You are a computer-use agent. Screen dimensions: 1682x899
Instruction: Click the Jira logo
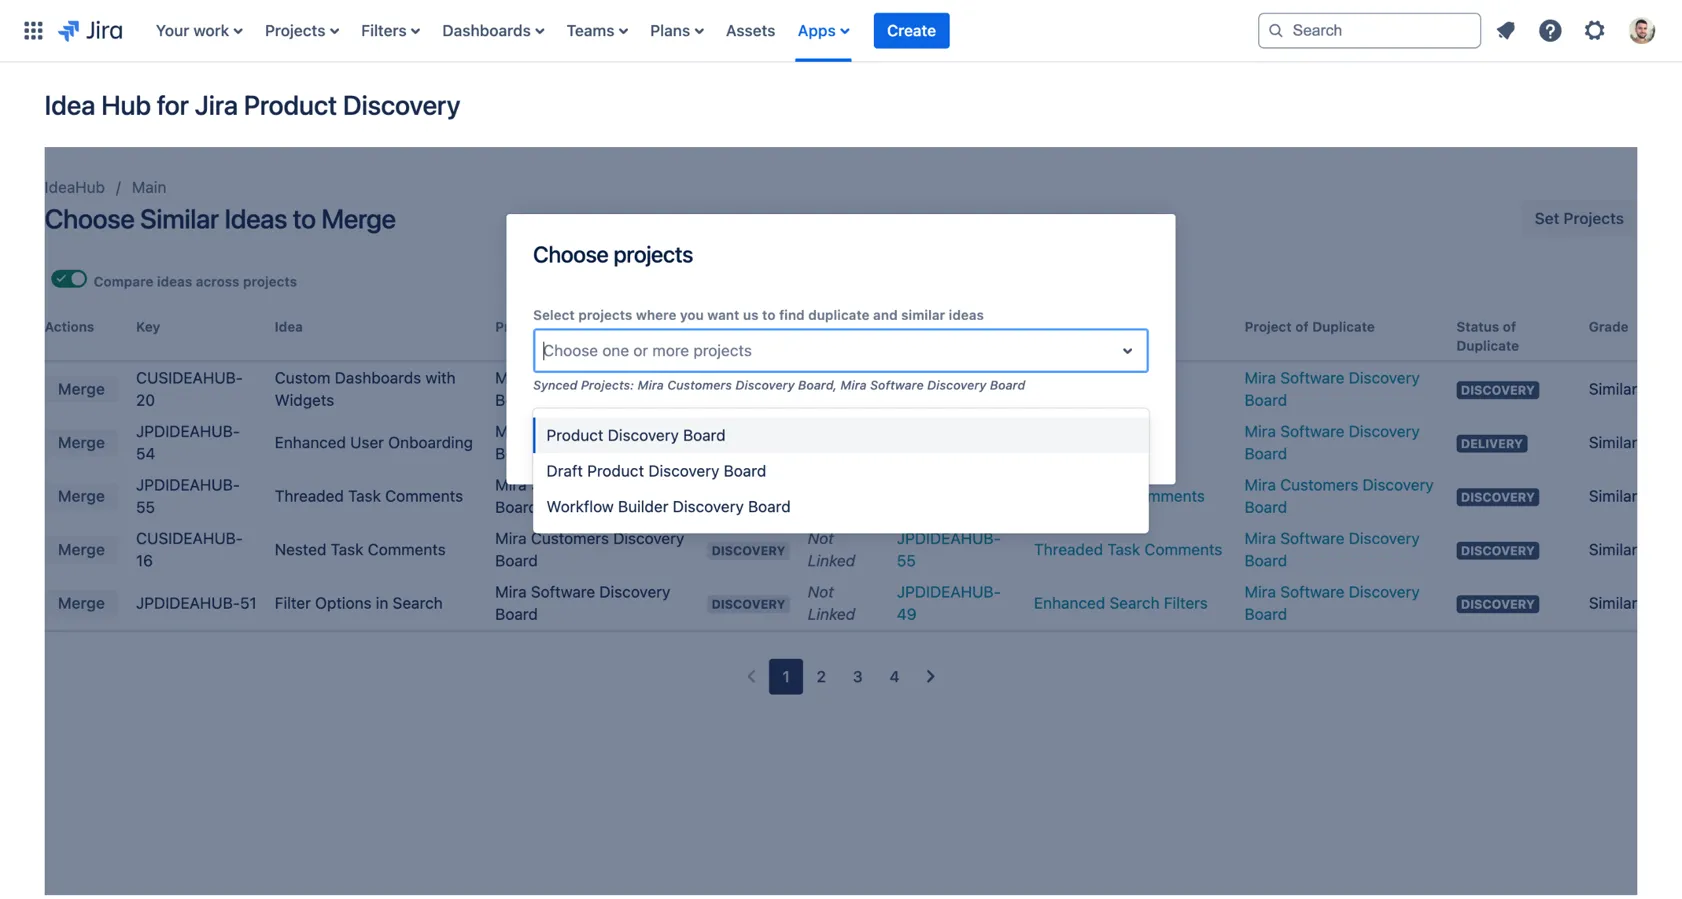coord(90,30)
